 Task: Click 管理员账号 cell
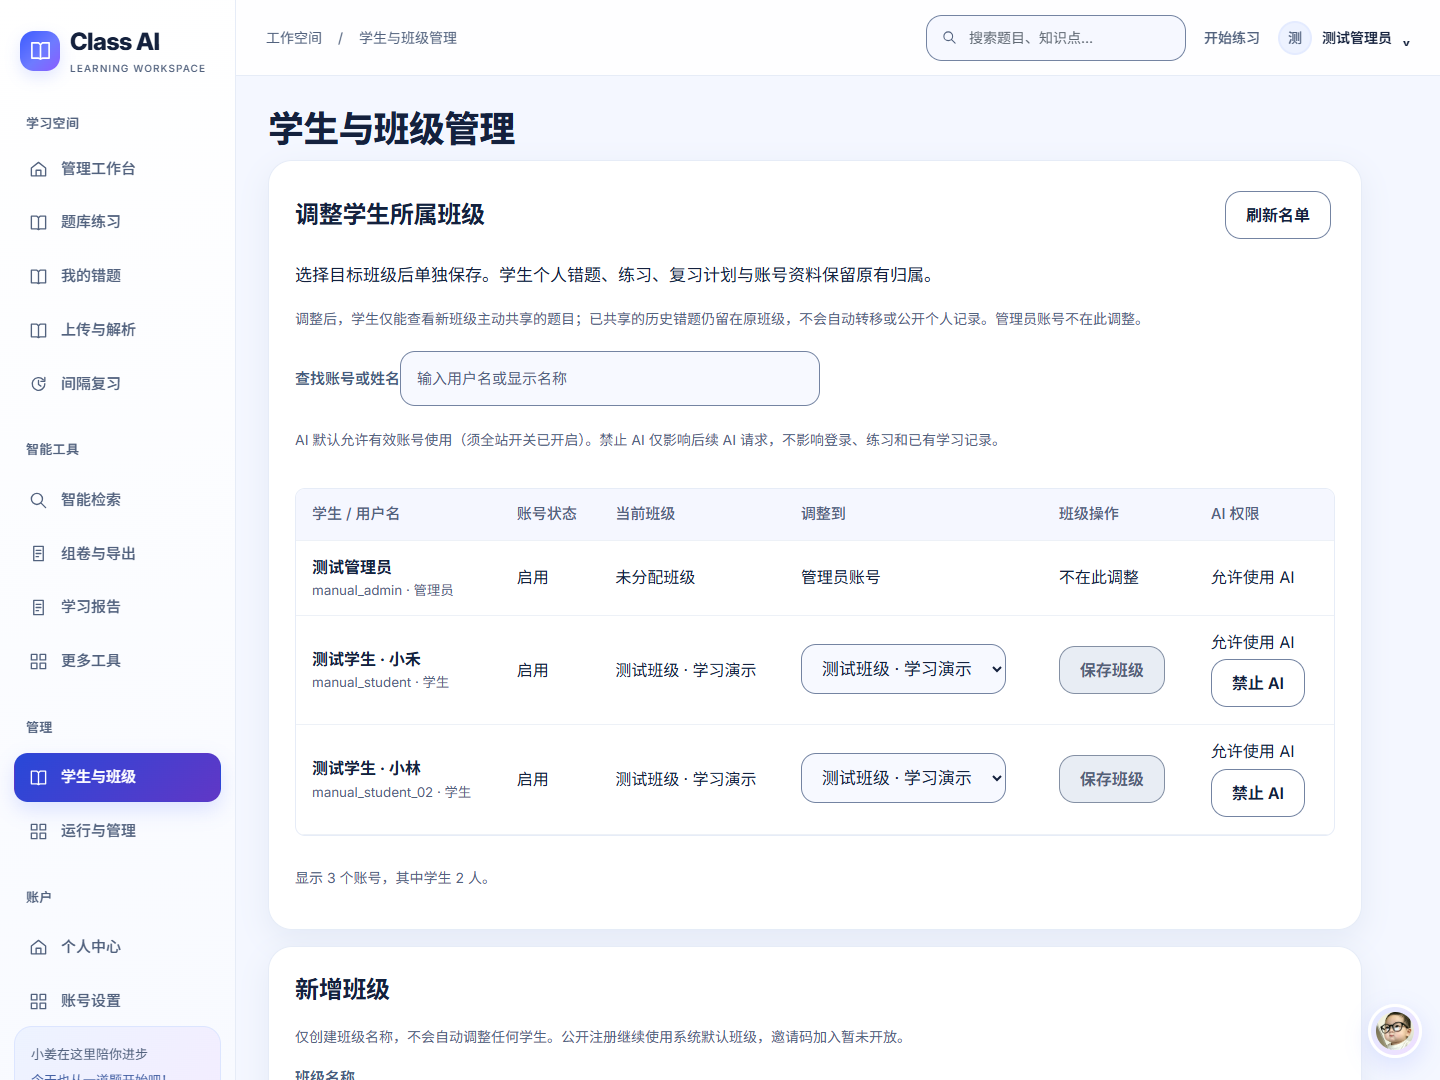840,577
